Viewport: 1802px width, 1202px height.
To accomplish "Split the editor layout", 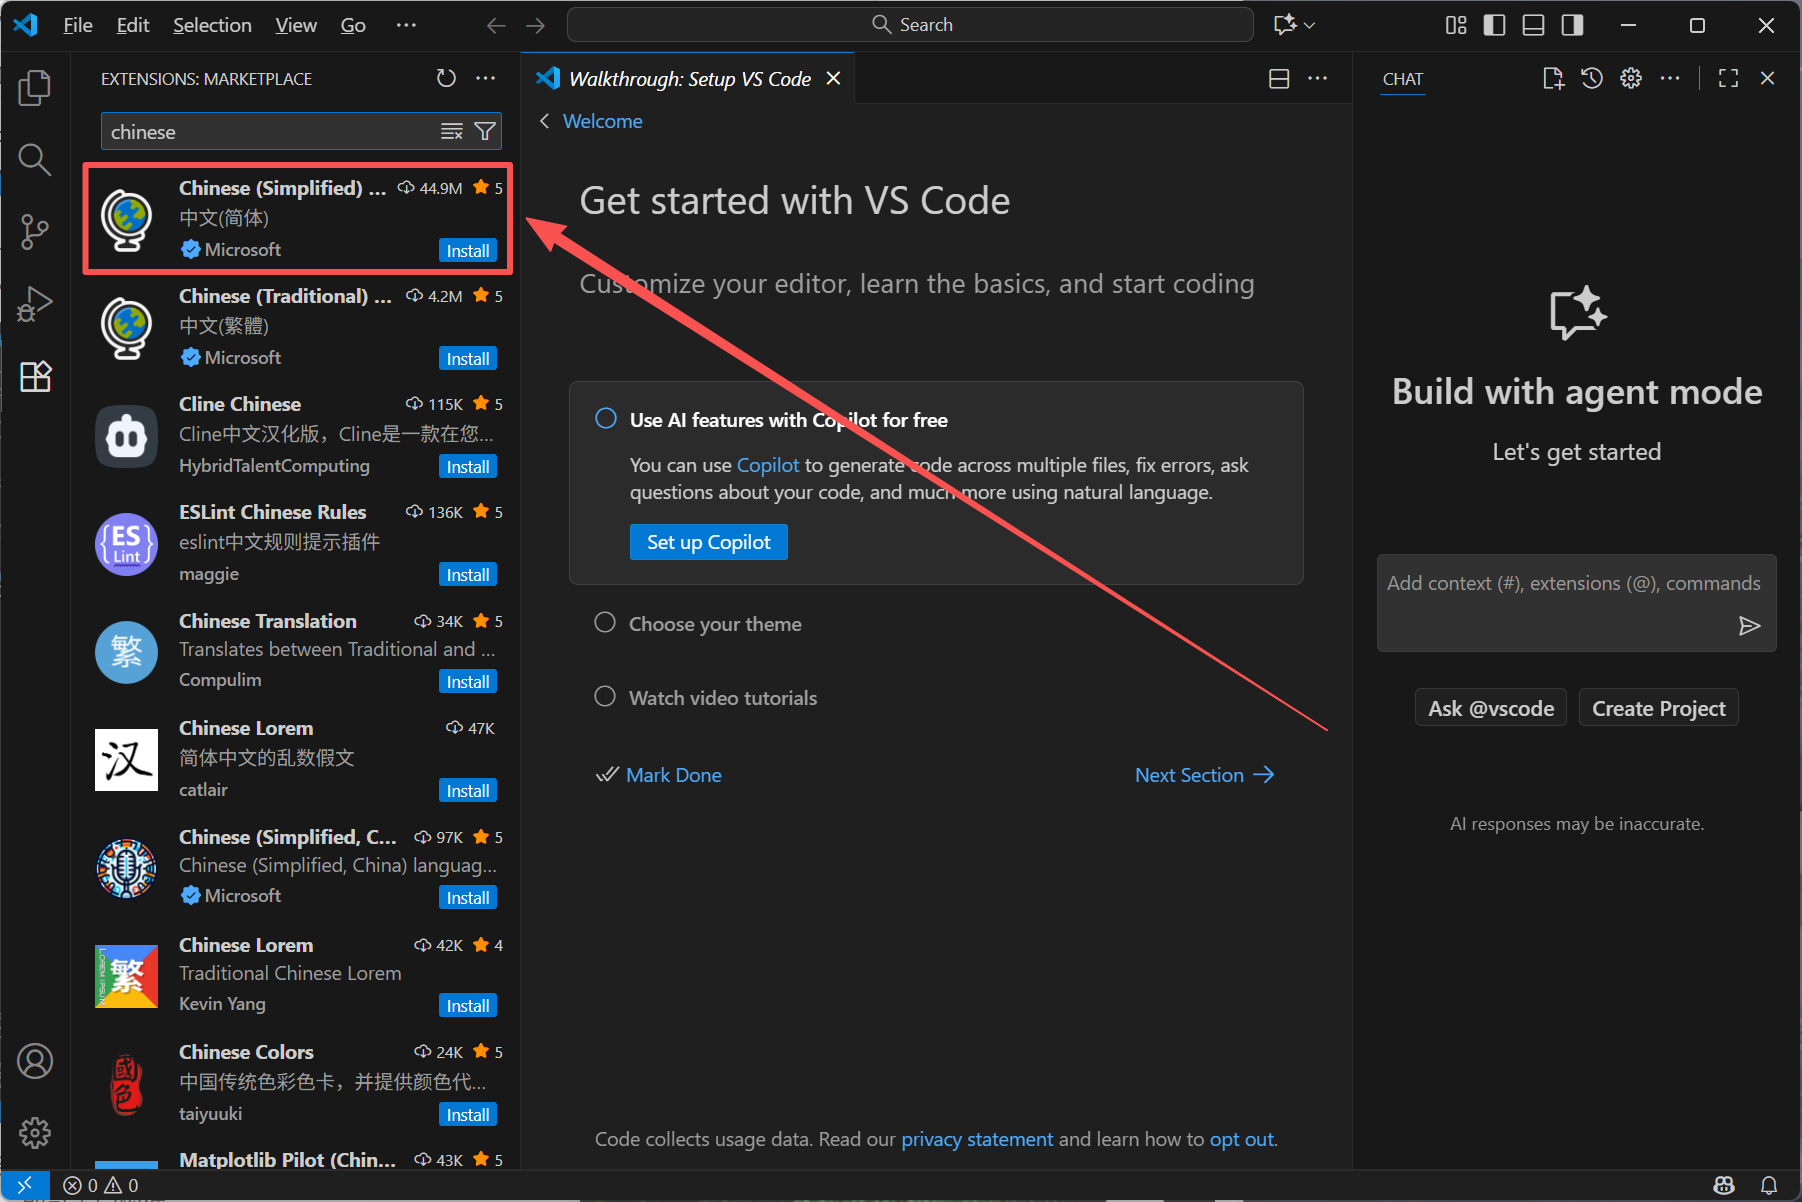I will point(1279,79).
